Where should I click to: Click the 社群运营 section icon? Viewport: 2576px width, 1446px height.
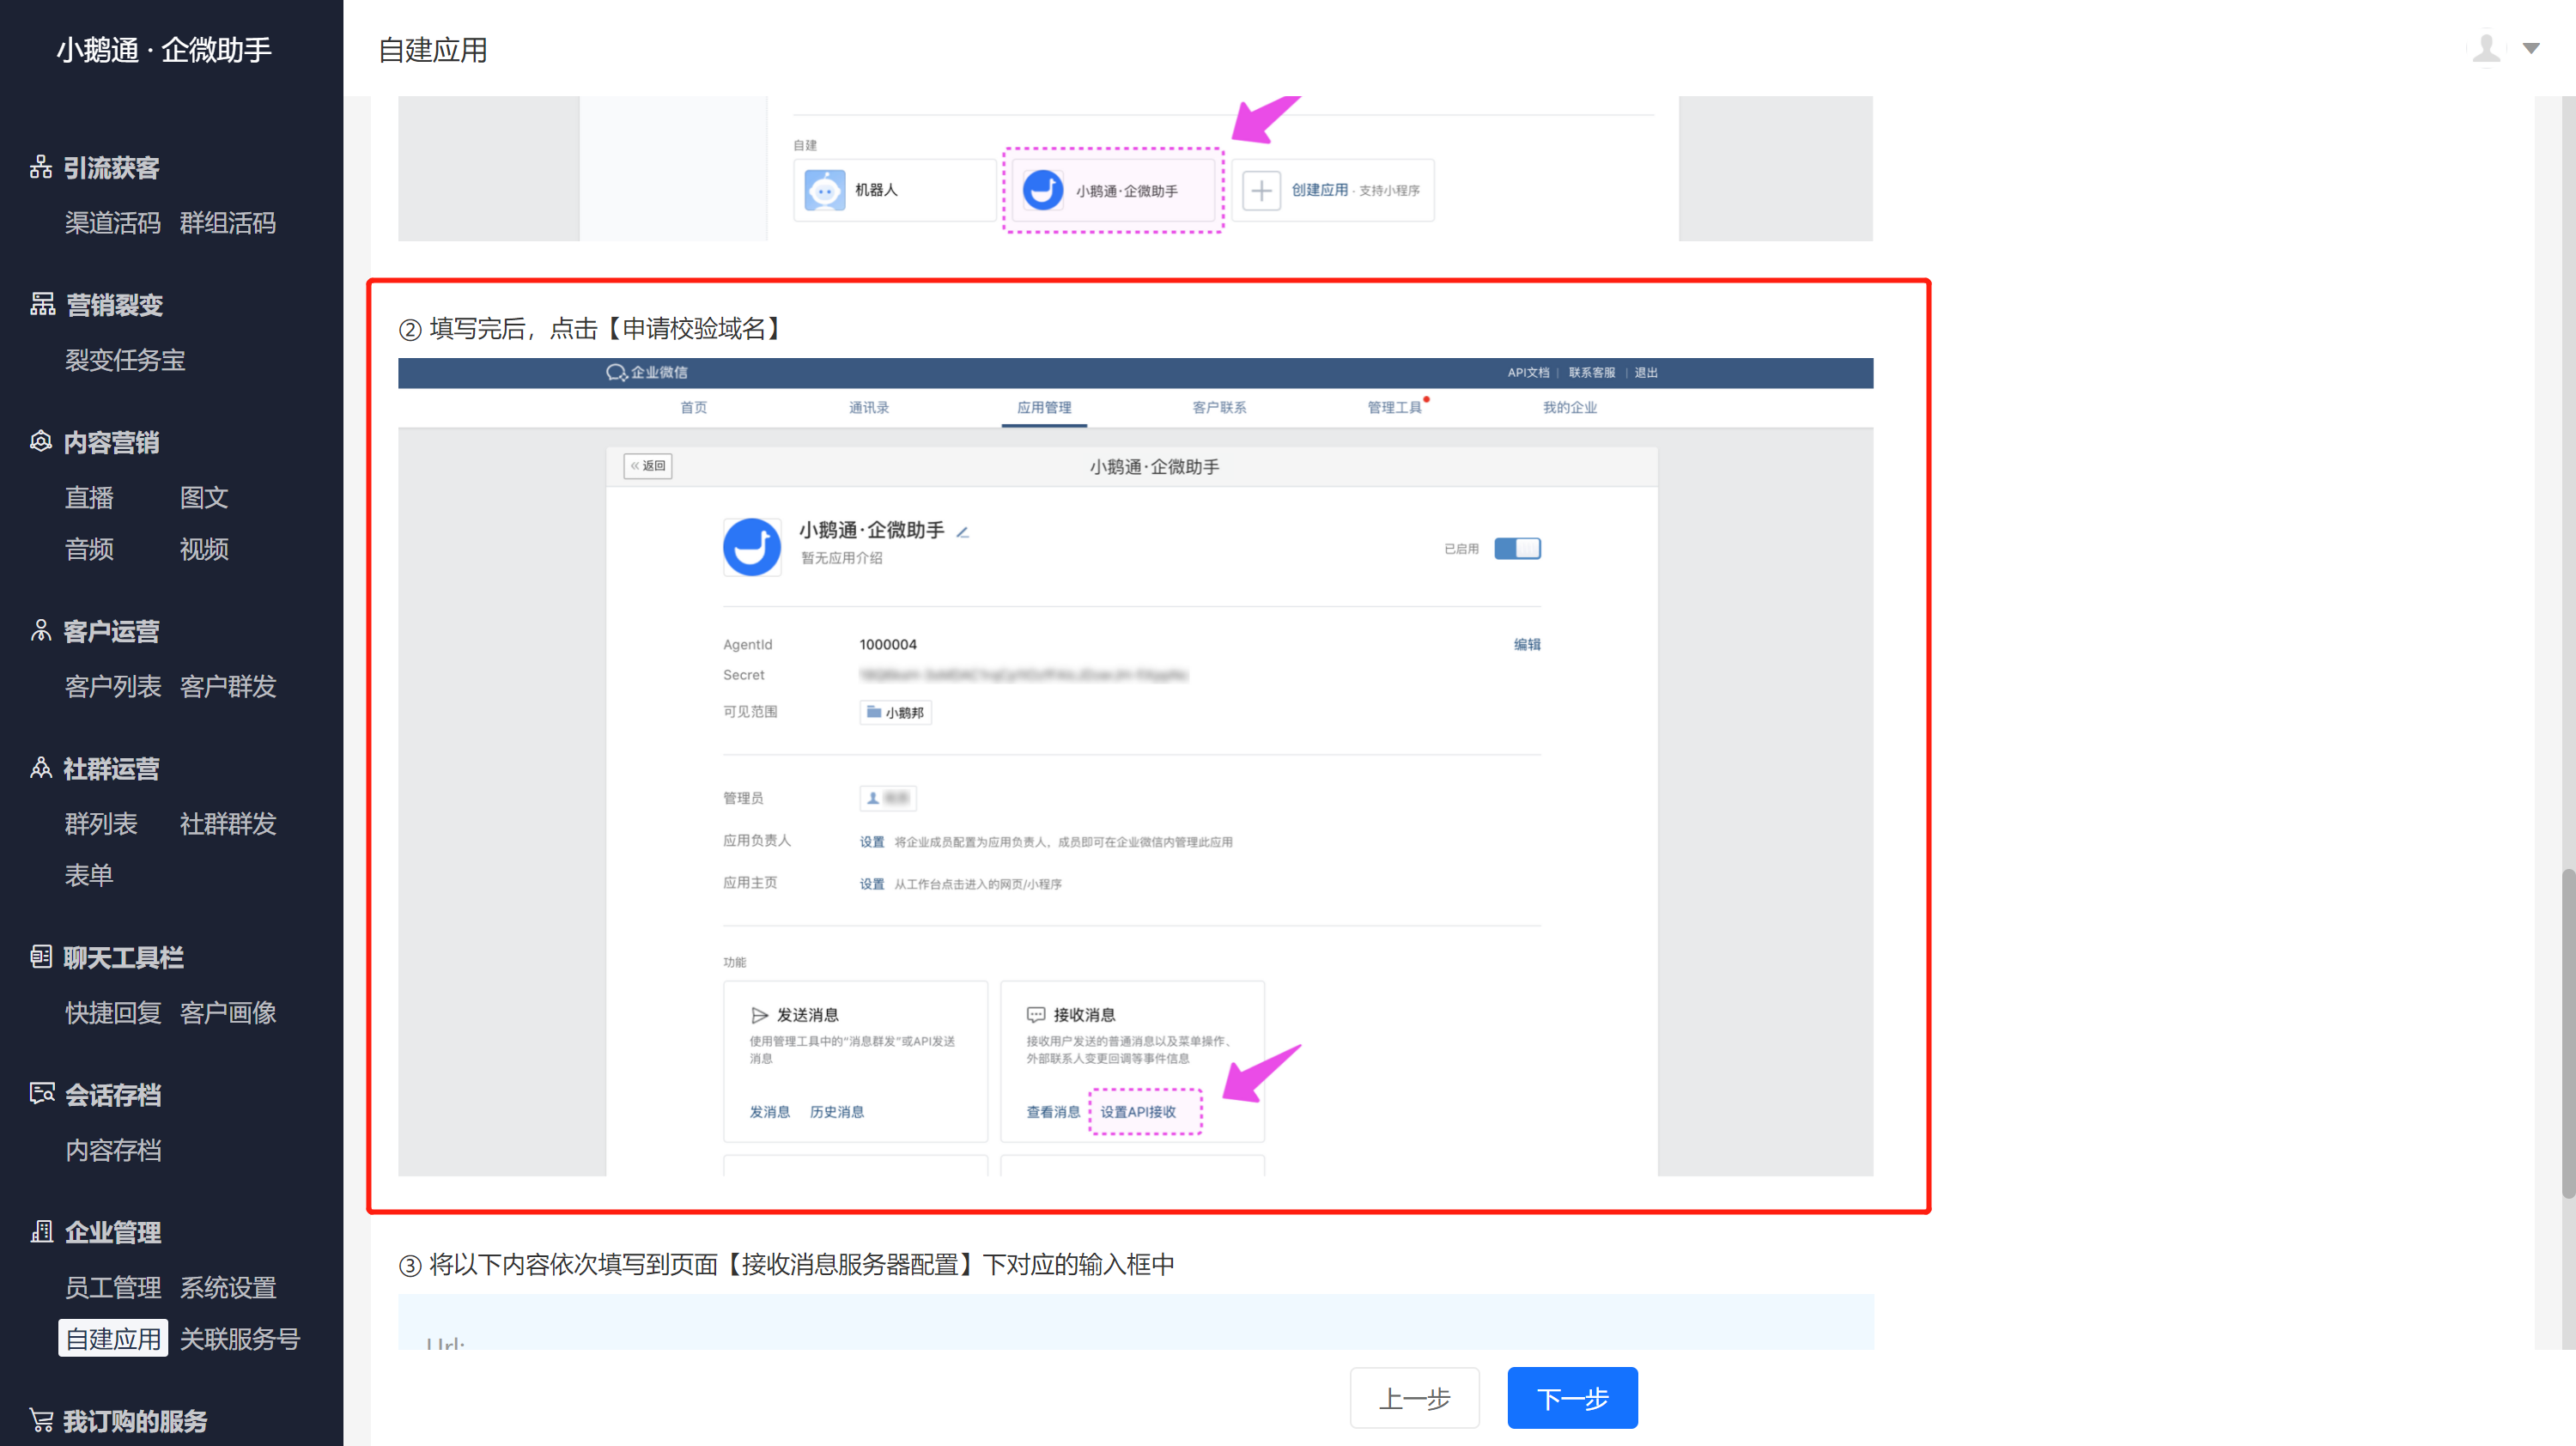point(41,768)
